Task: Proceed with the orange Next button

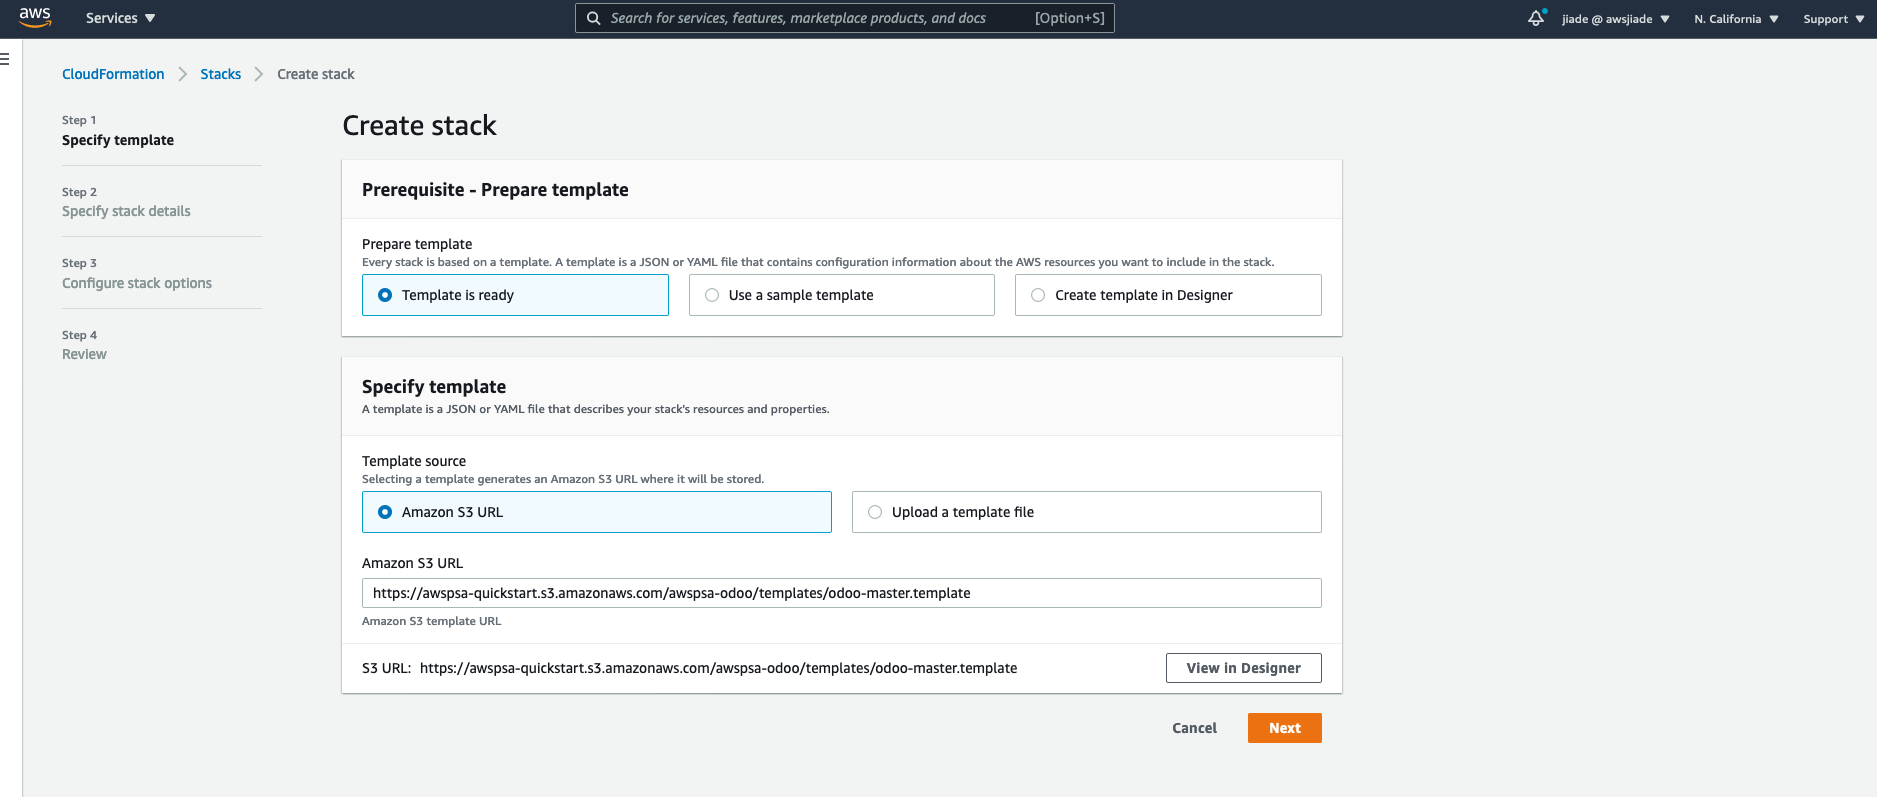Action: (x=1284, y=728)
